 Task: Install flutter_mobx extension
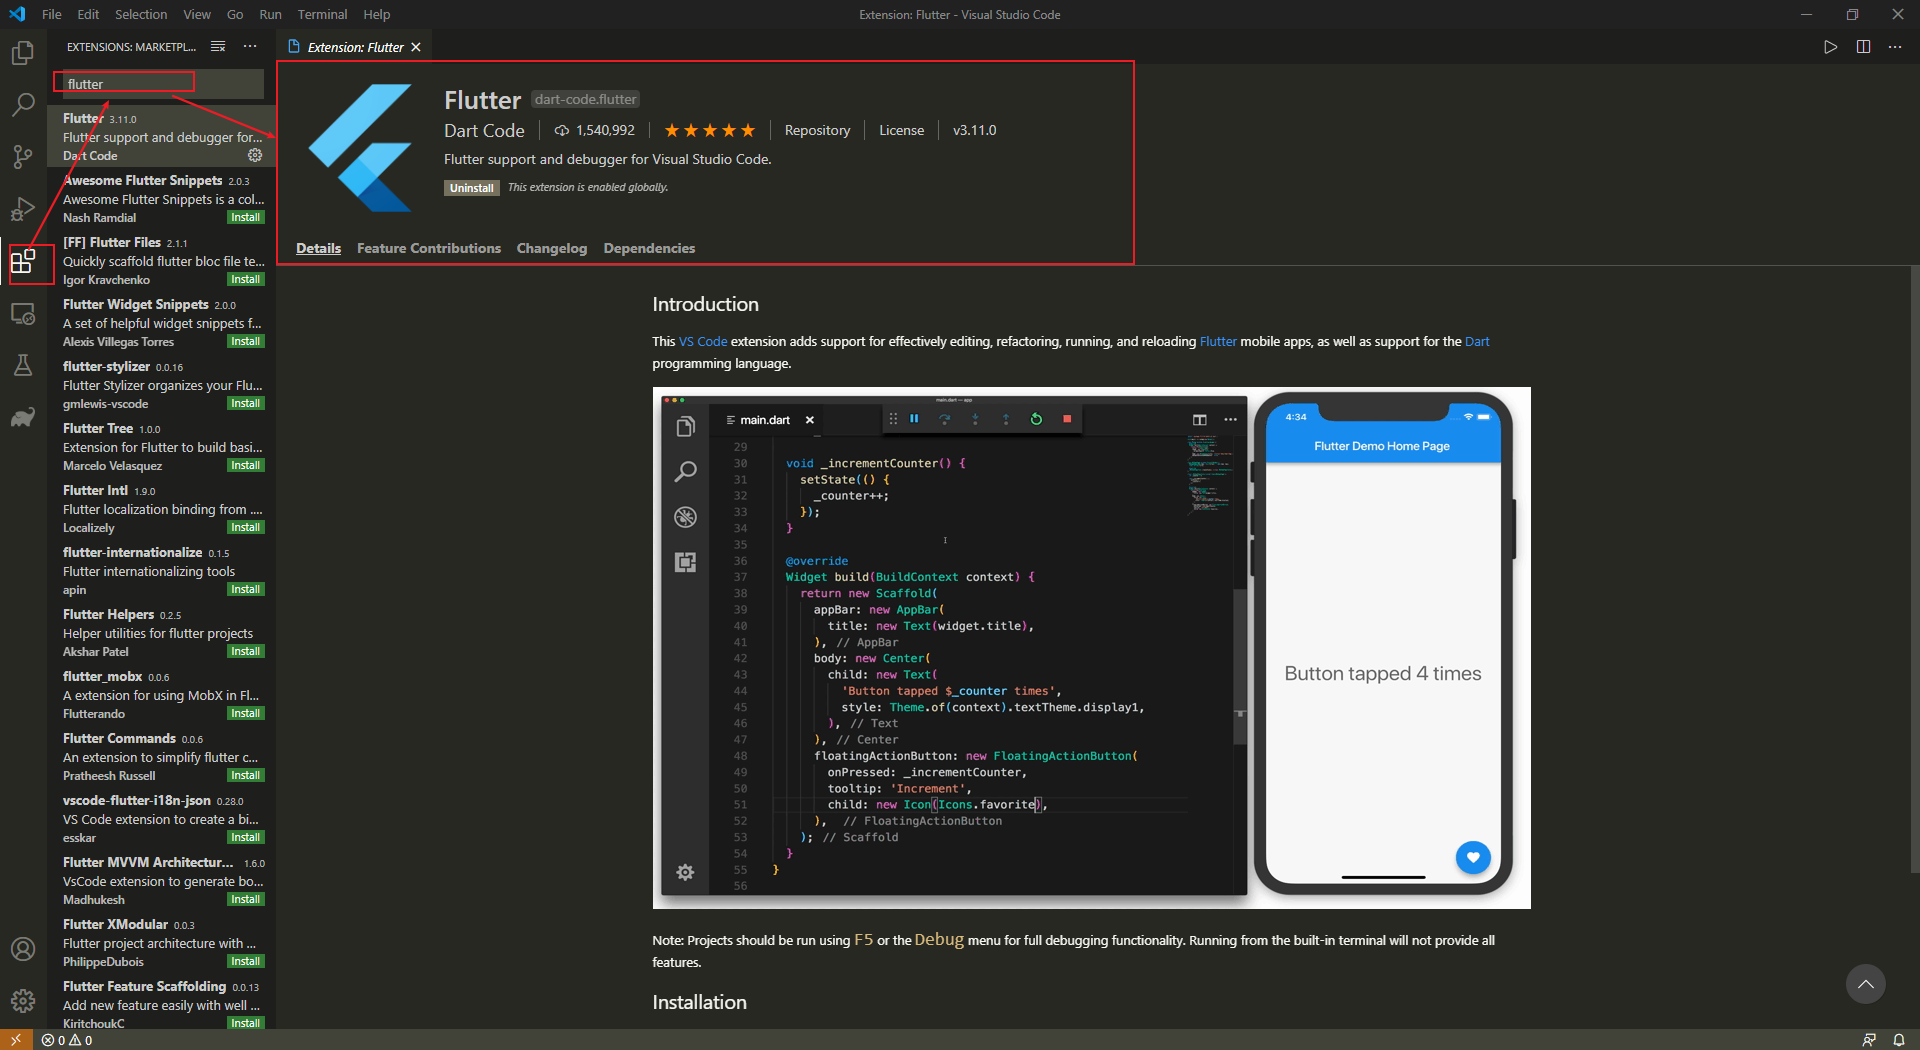pyautogui.click(x=245, y=713)
